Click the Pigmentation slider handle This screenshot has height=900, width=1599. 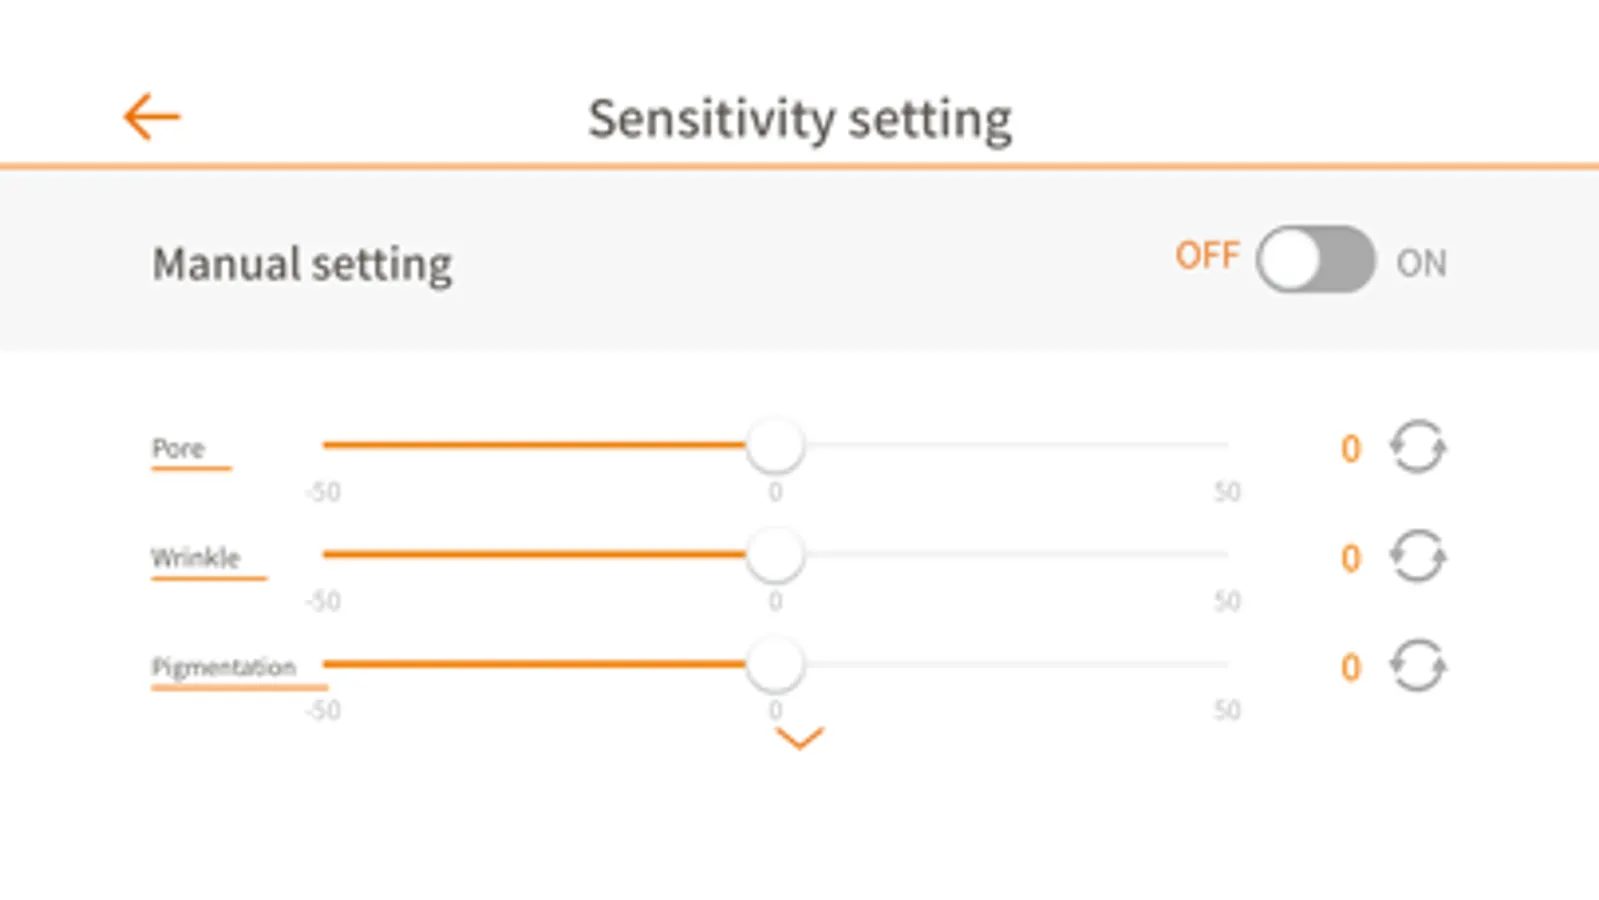775,664
